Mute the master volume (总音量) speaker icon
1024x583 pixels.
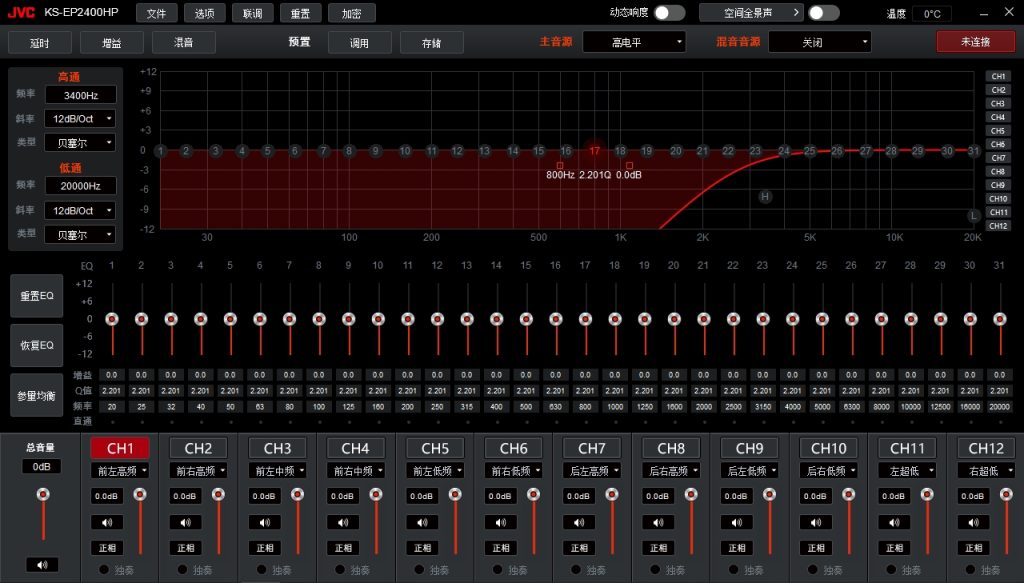click(42, 565)
